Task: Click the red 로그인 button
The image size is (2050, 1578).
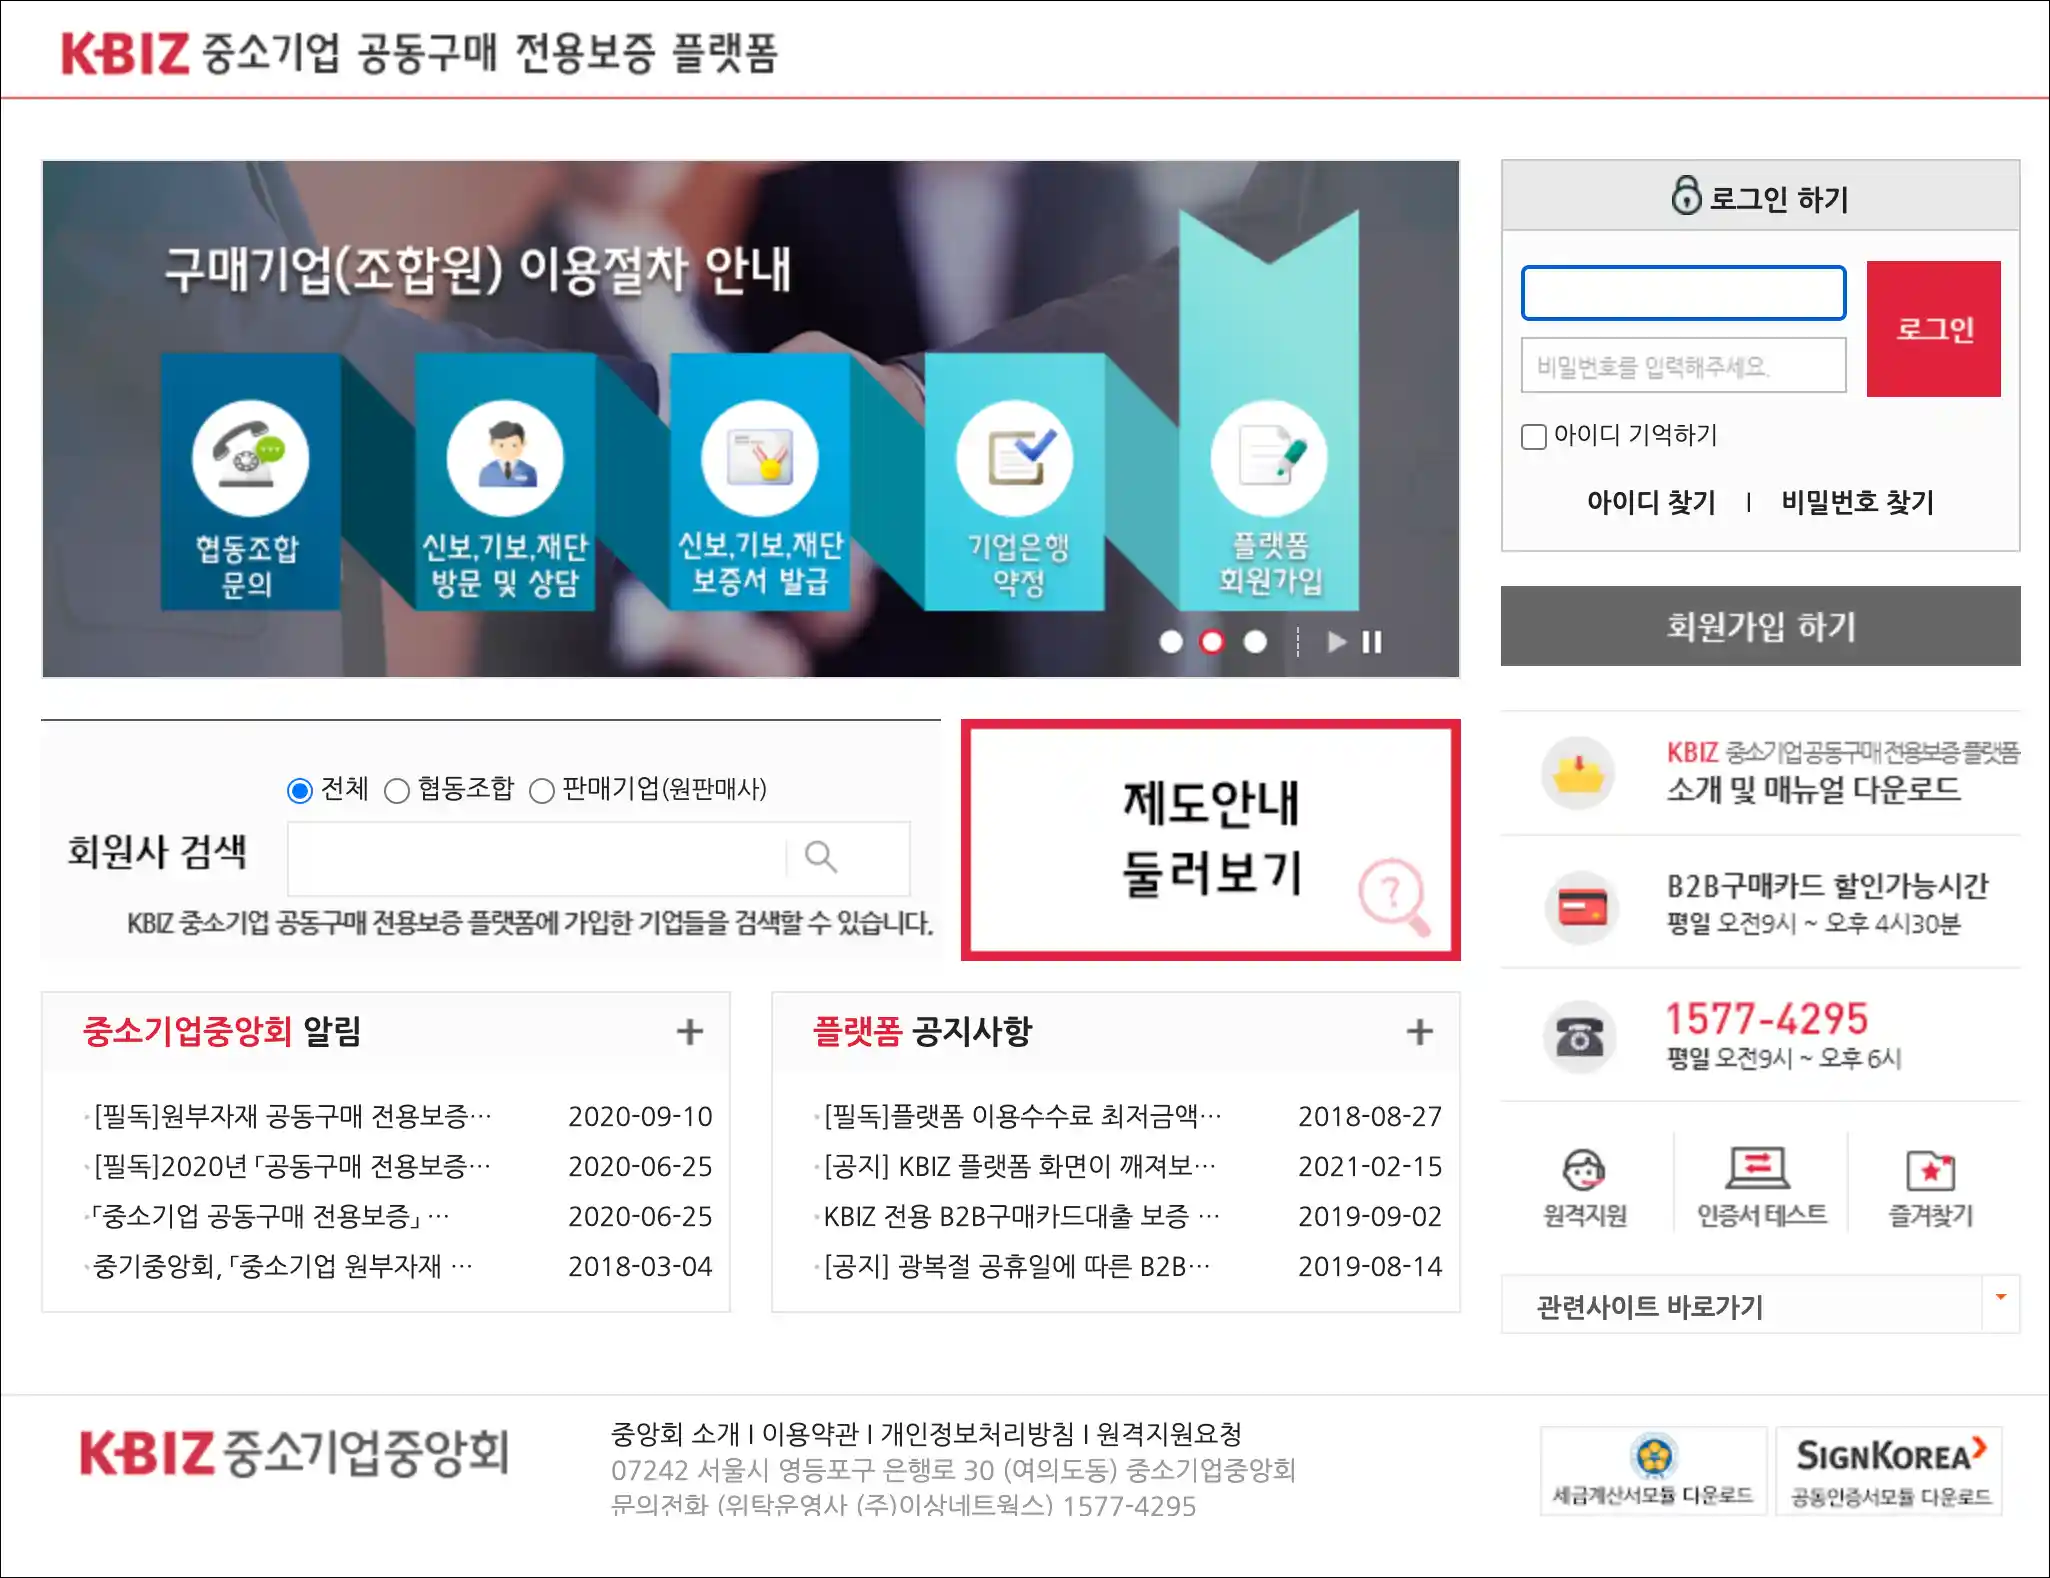Action: 1933,329
